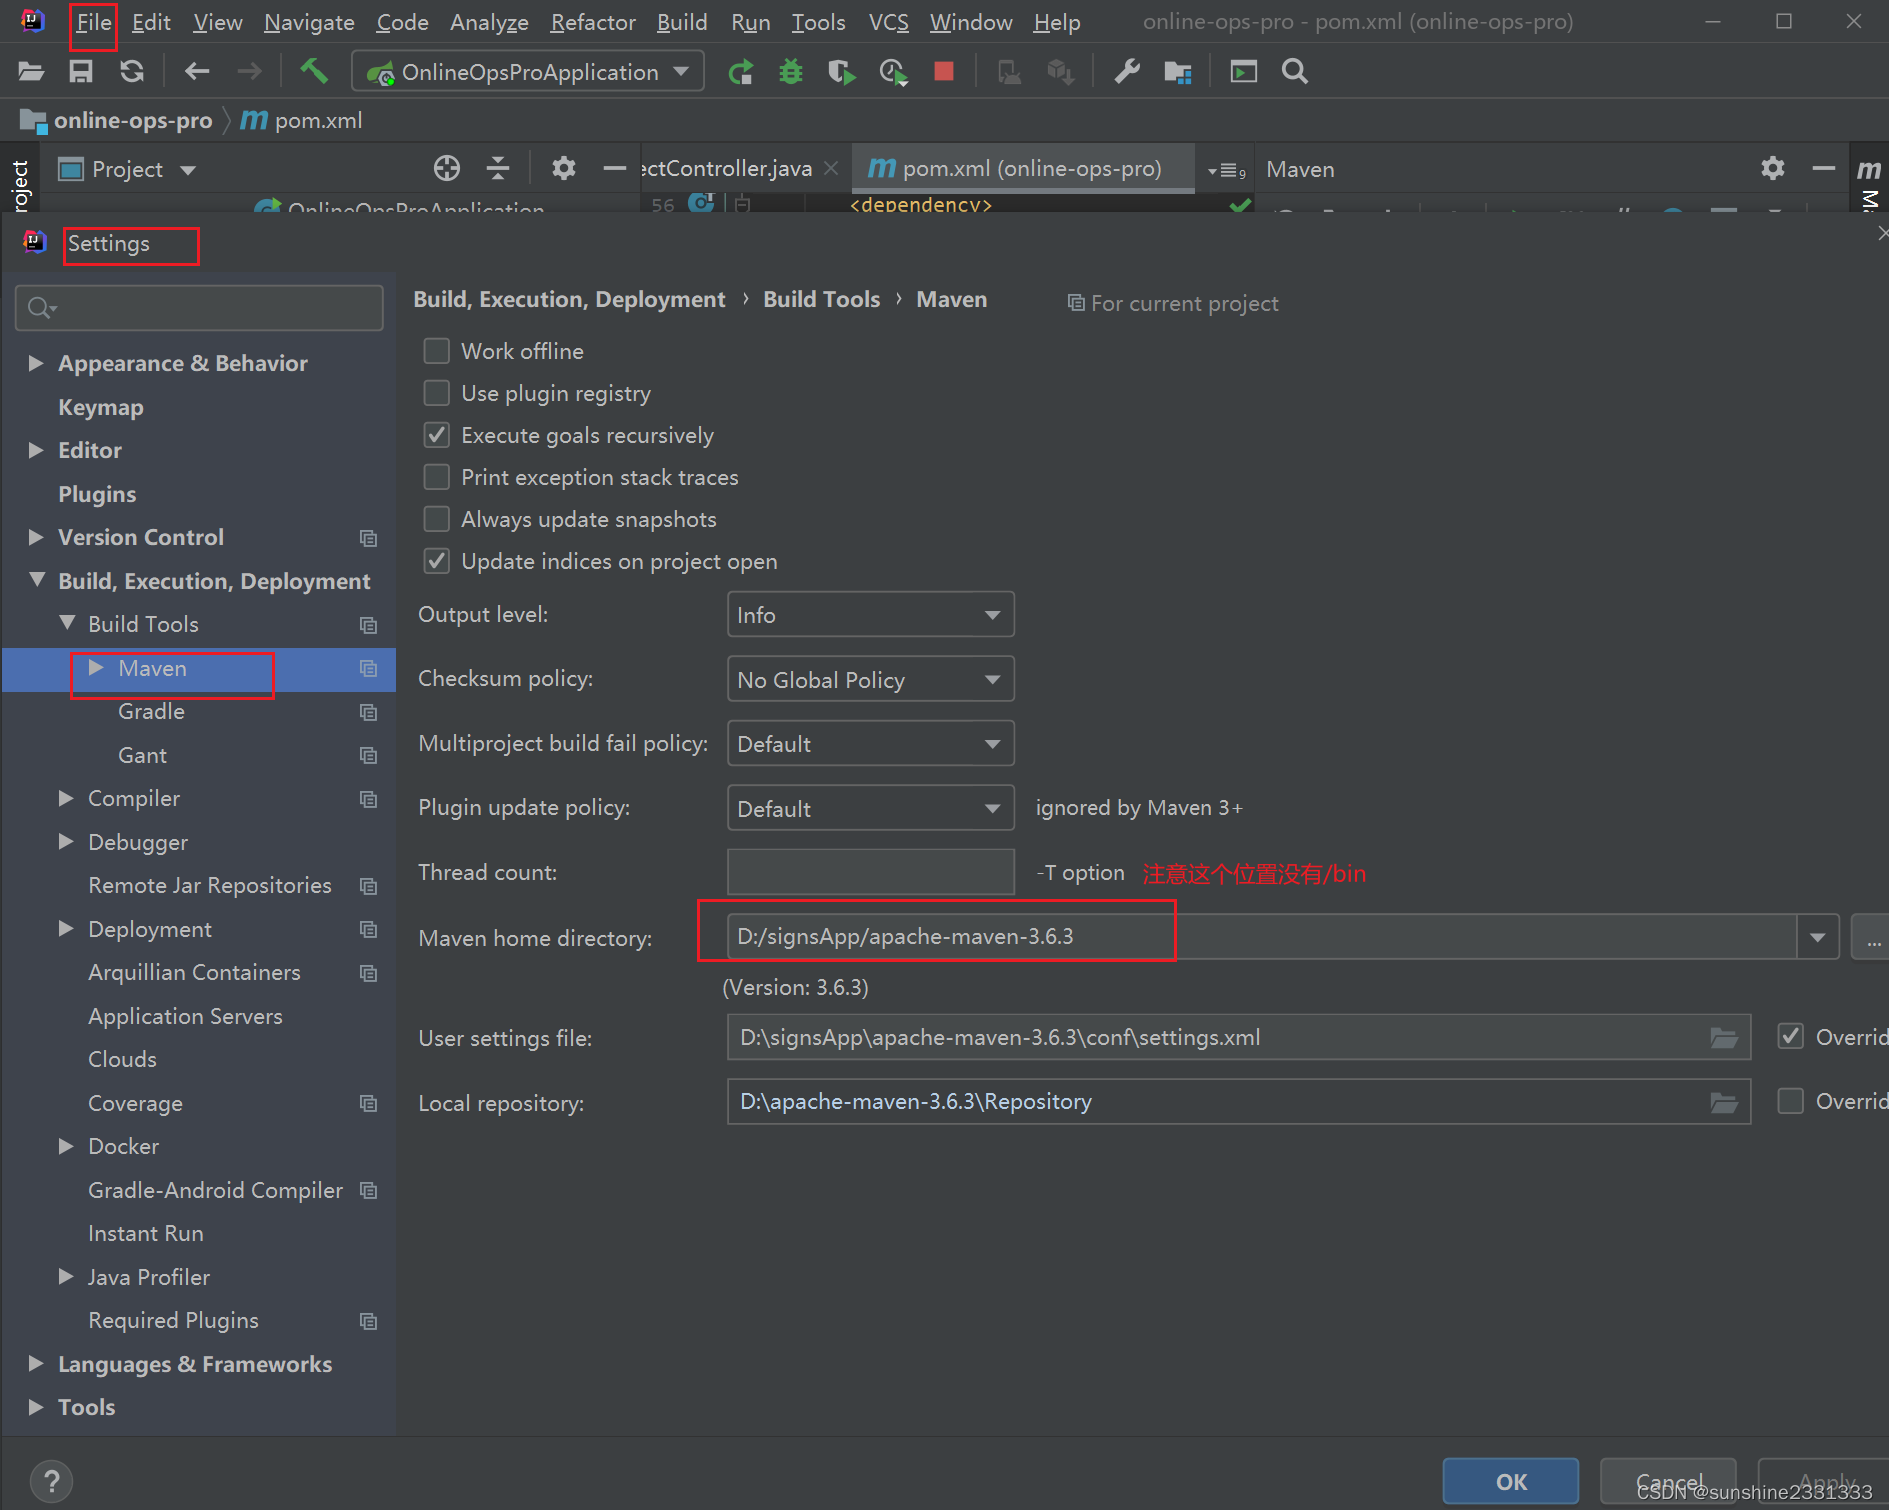Screen dimensions: 1889x1510
Task: Uncheck Execute goals recursively
Action: click(x=436, y=435)
